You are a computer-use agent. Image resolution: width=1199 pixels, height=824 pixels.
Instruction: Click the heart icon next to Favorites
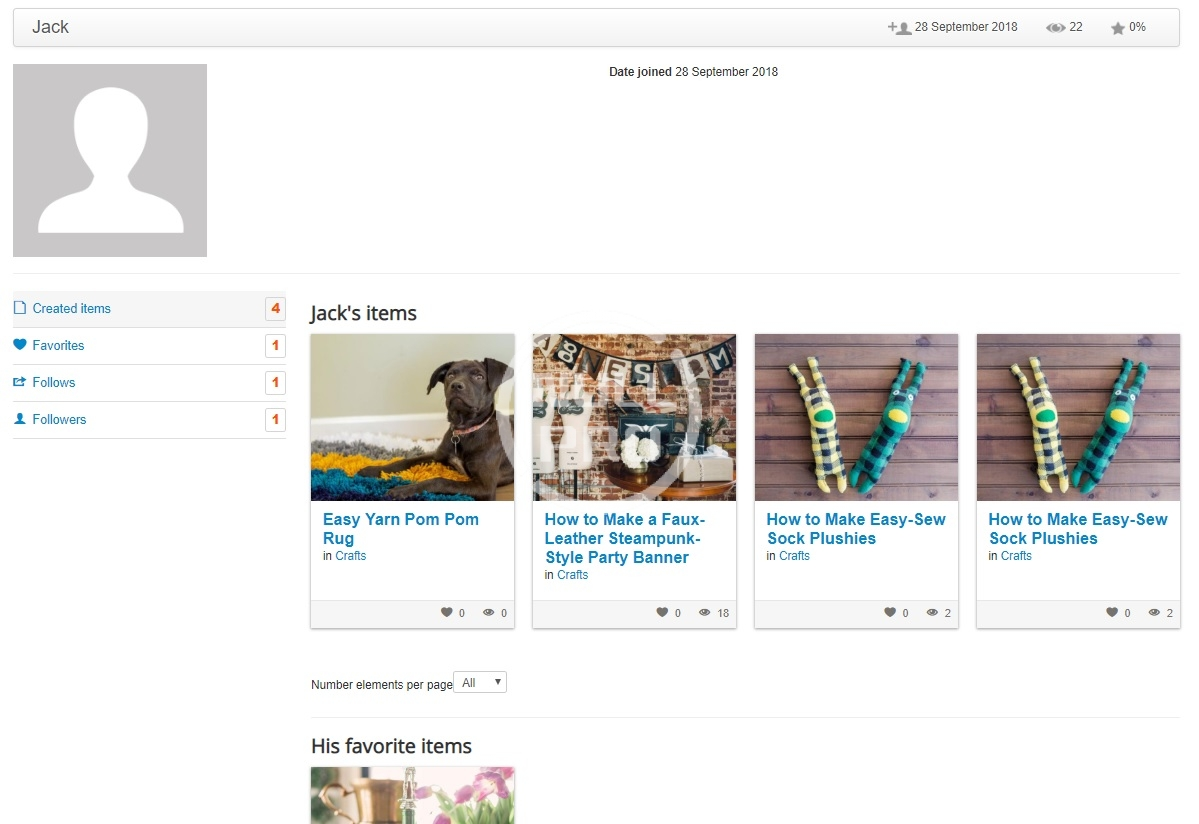click(20, 345)
